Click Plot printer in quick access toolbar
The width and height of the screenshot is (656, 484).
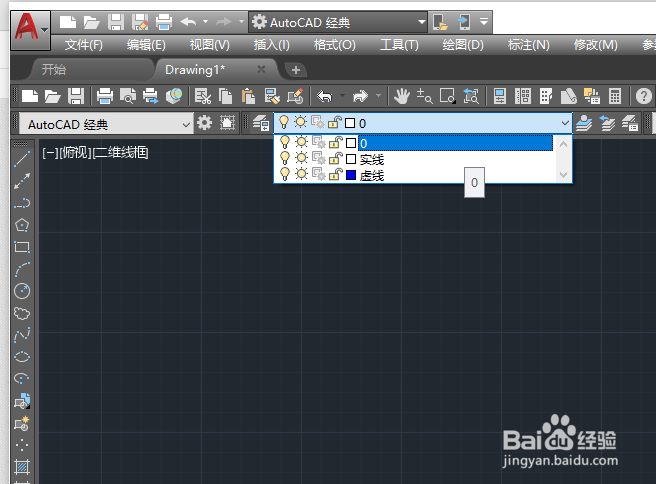164,22
